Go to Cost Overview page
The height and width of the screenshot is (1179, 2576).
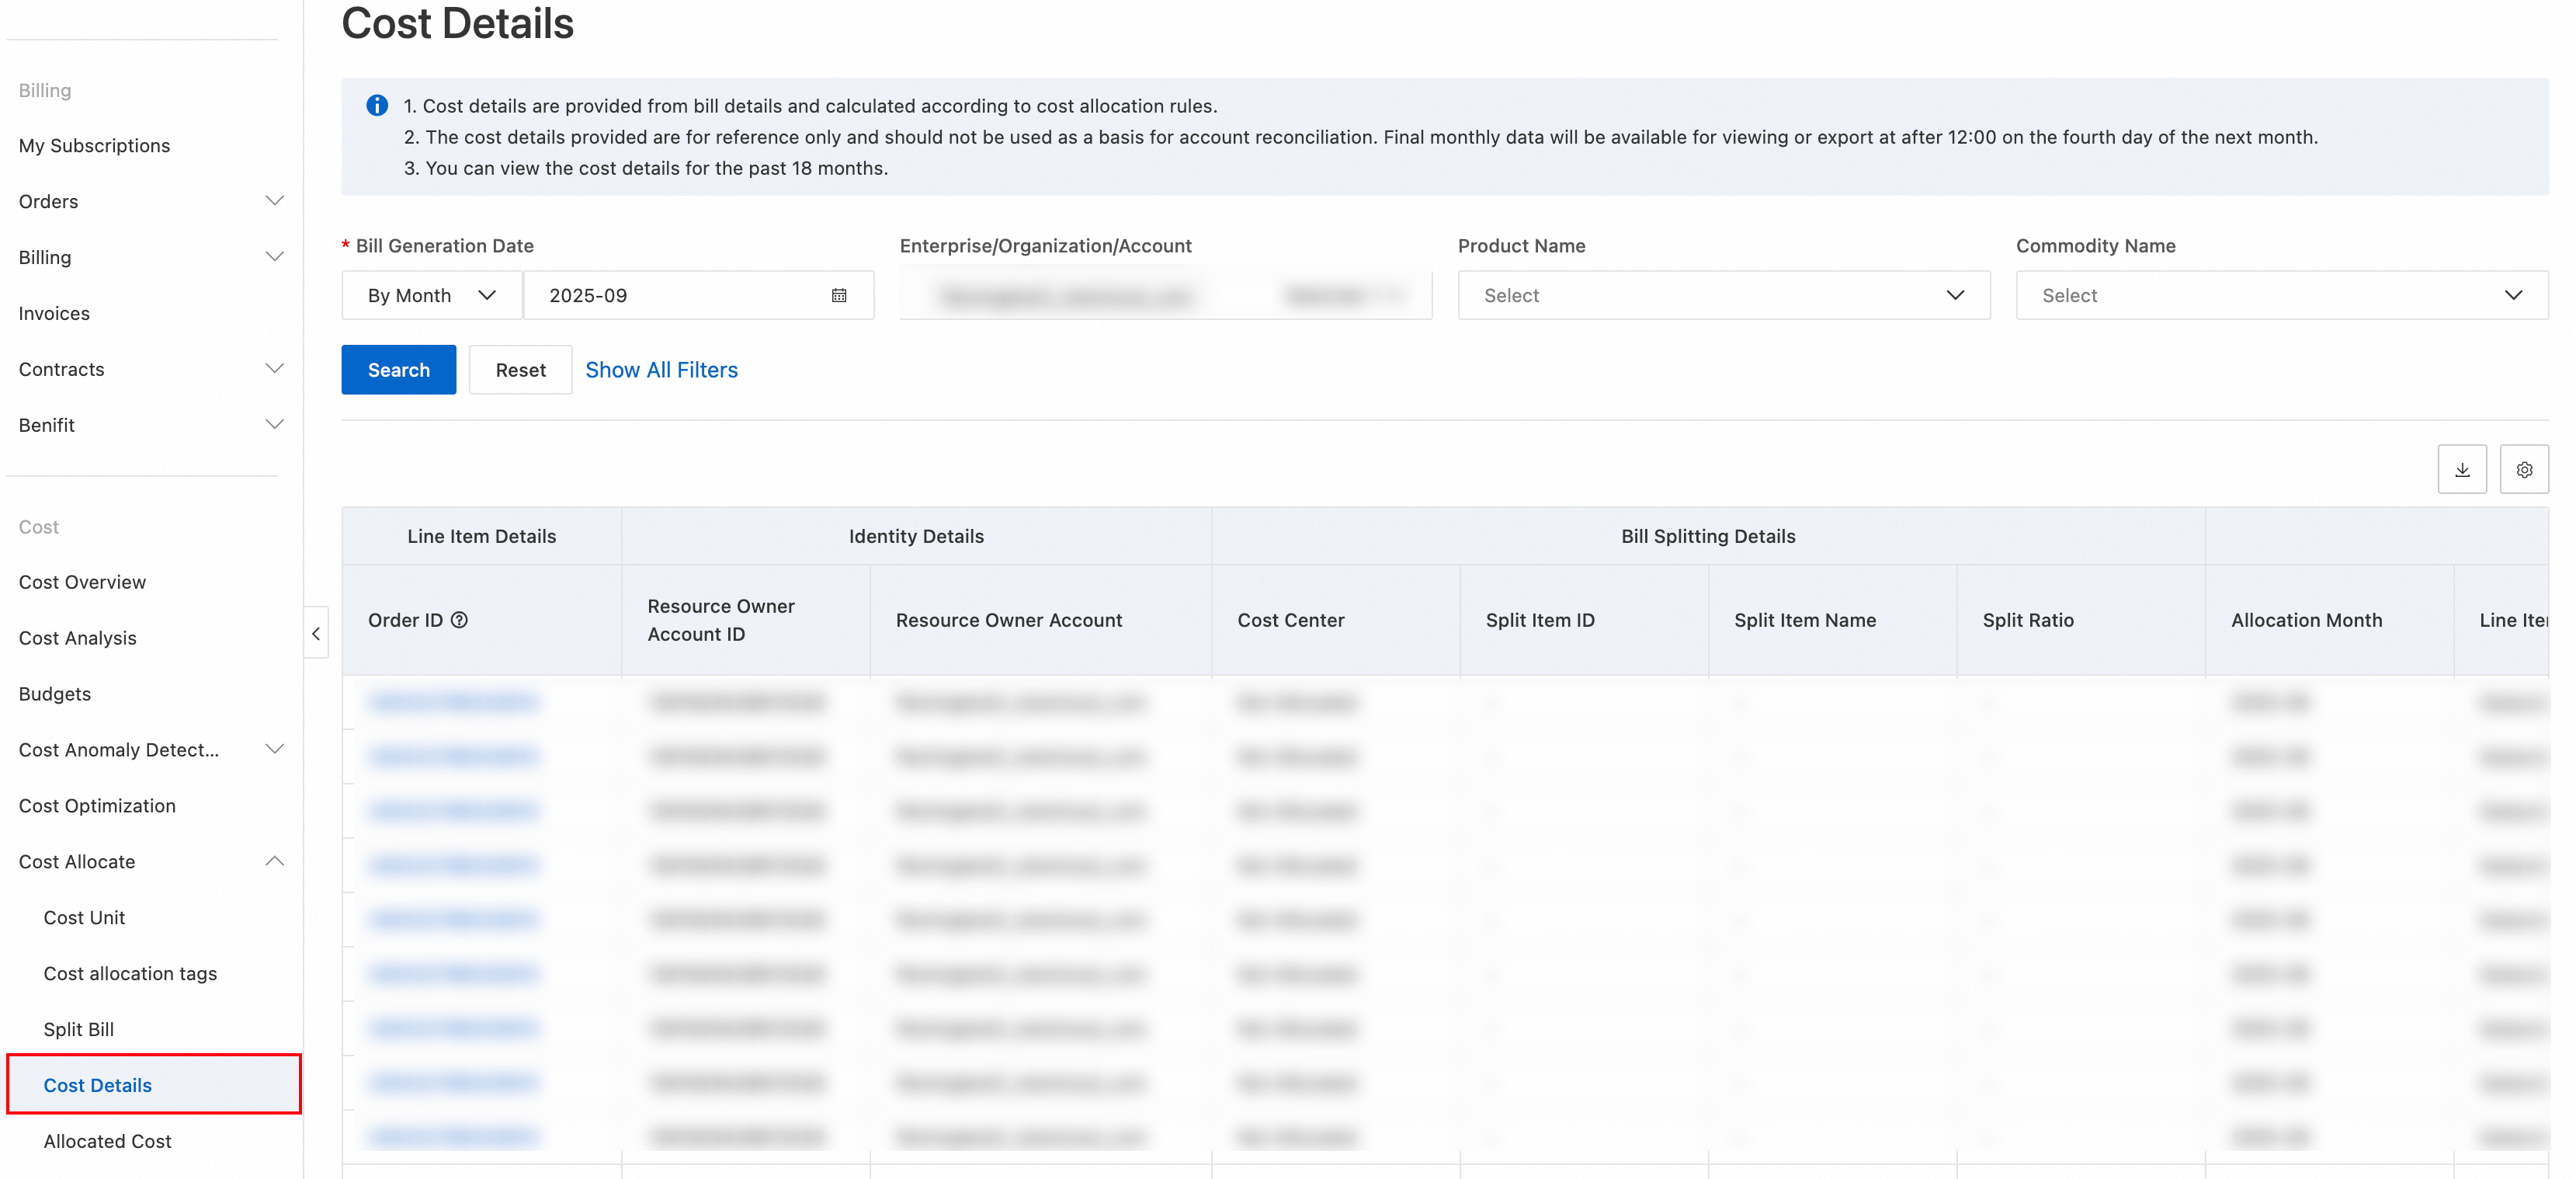pos(82,582)
